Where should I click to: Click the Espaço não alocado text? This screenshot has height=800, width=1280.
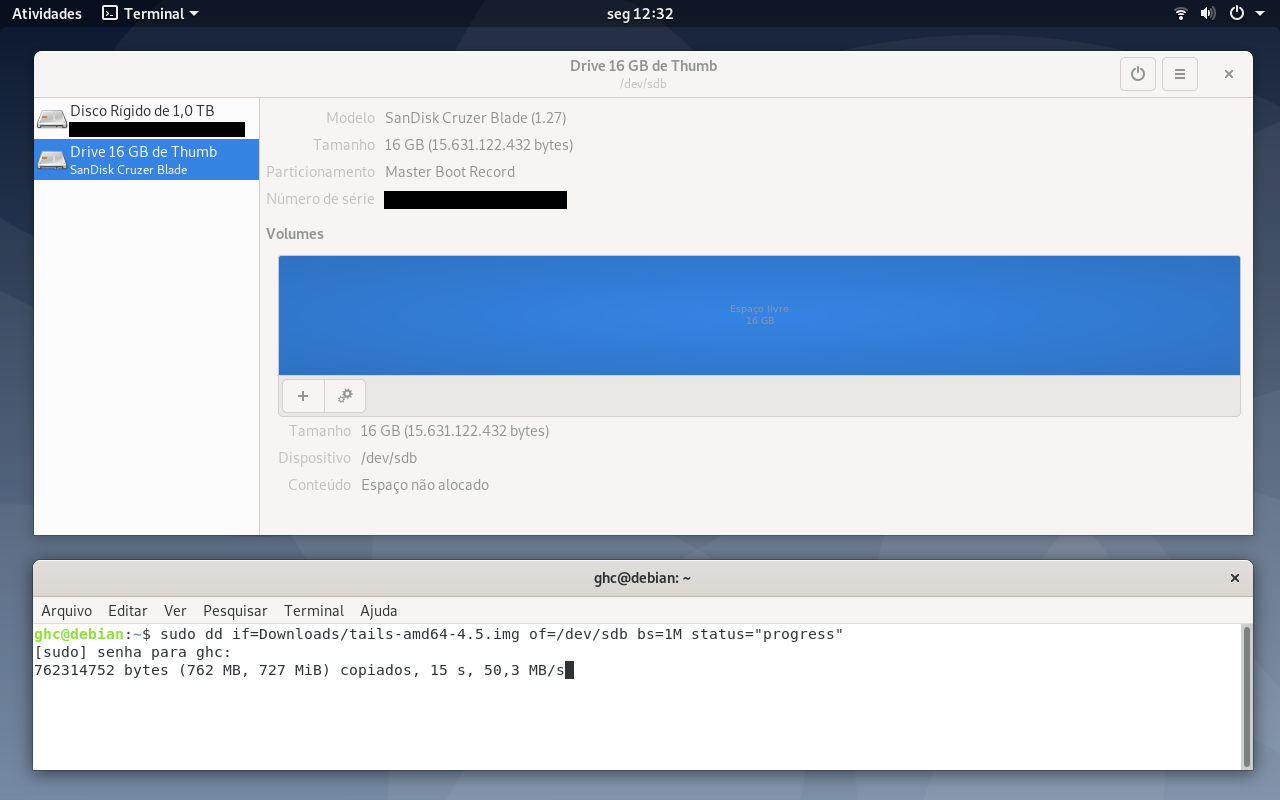click(425, 485)
